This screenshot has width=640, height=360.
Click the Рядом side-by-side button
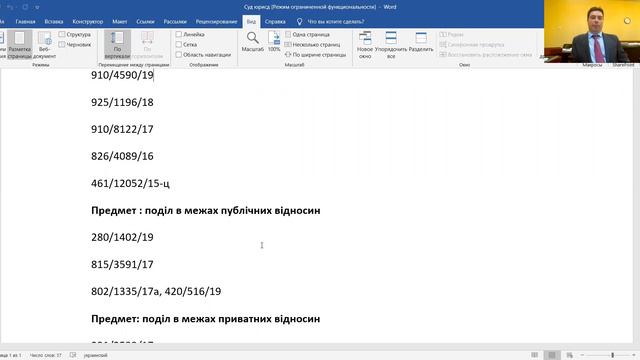tap(451, 35)
